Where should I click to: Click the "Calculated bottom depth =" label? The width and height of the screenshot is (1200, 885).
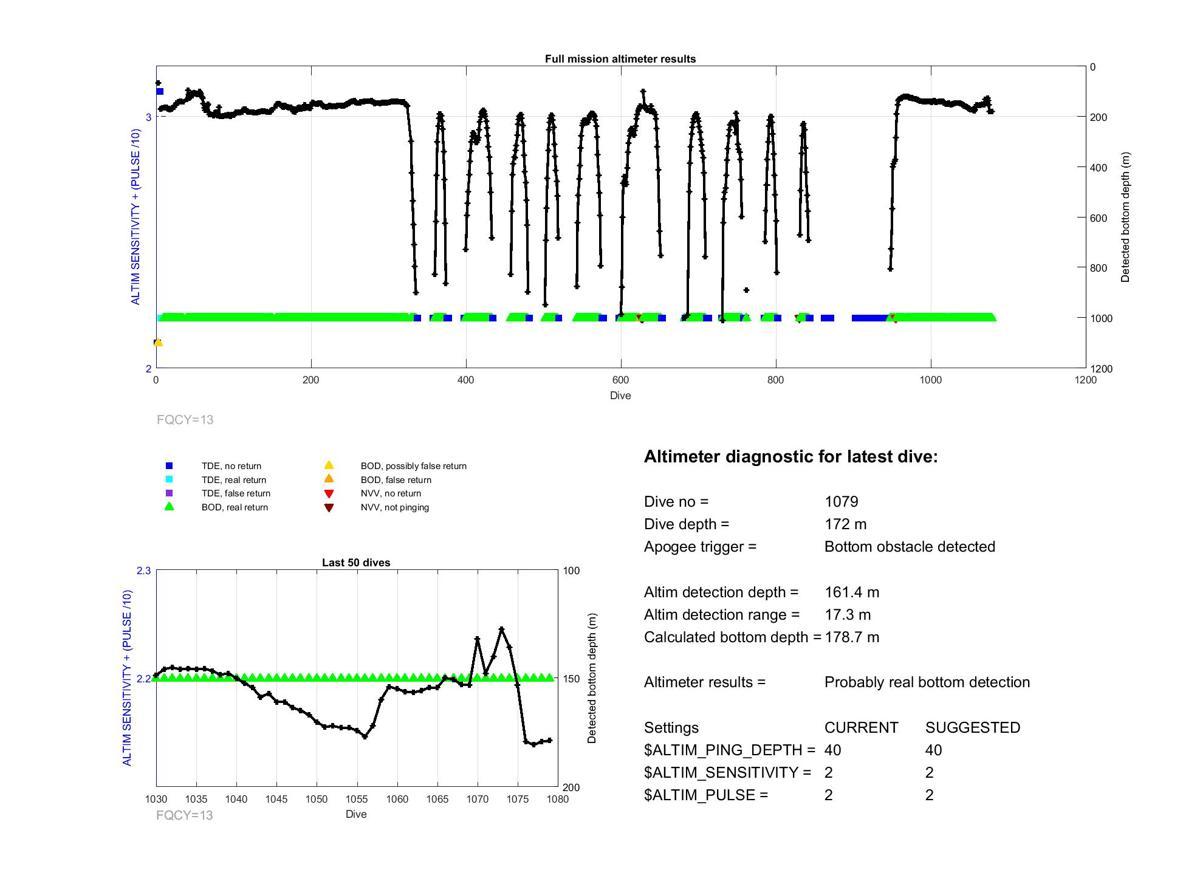pyautogui.click(x=733, y=637)
